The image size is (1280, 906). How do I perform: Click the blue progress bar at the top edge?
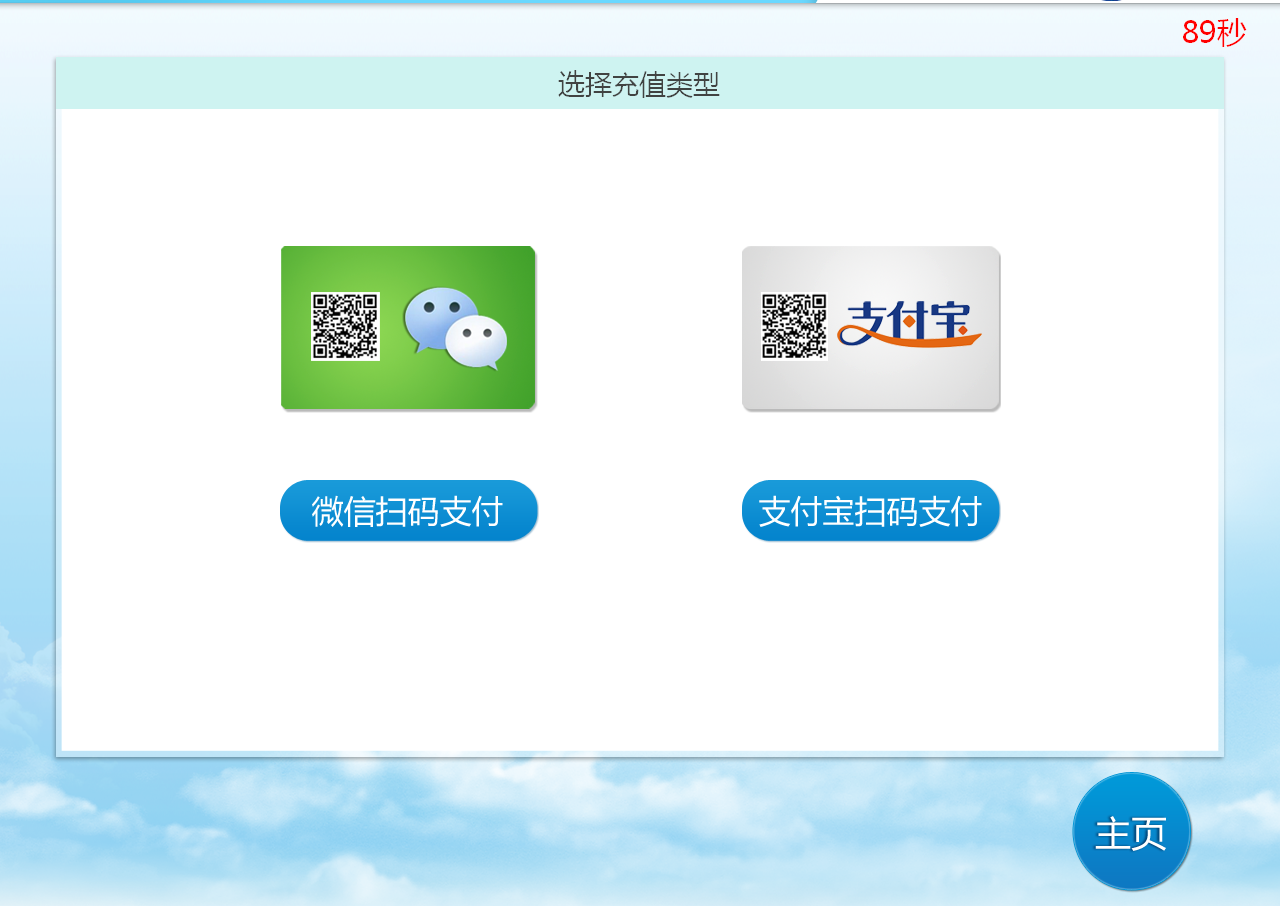point(400,2)
